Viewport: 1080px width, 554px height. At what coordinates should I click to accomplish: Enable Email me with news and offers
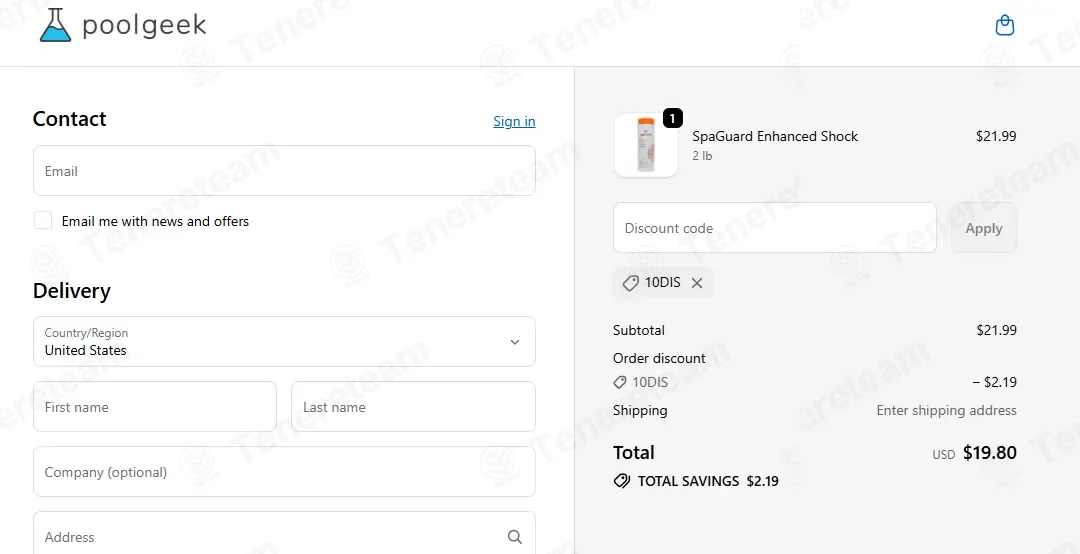(x=43, y=221)
